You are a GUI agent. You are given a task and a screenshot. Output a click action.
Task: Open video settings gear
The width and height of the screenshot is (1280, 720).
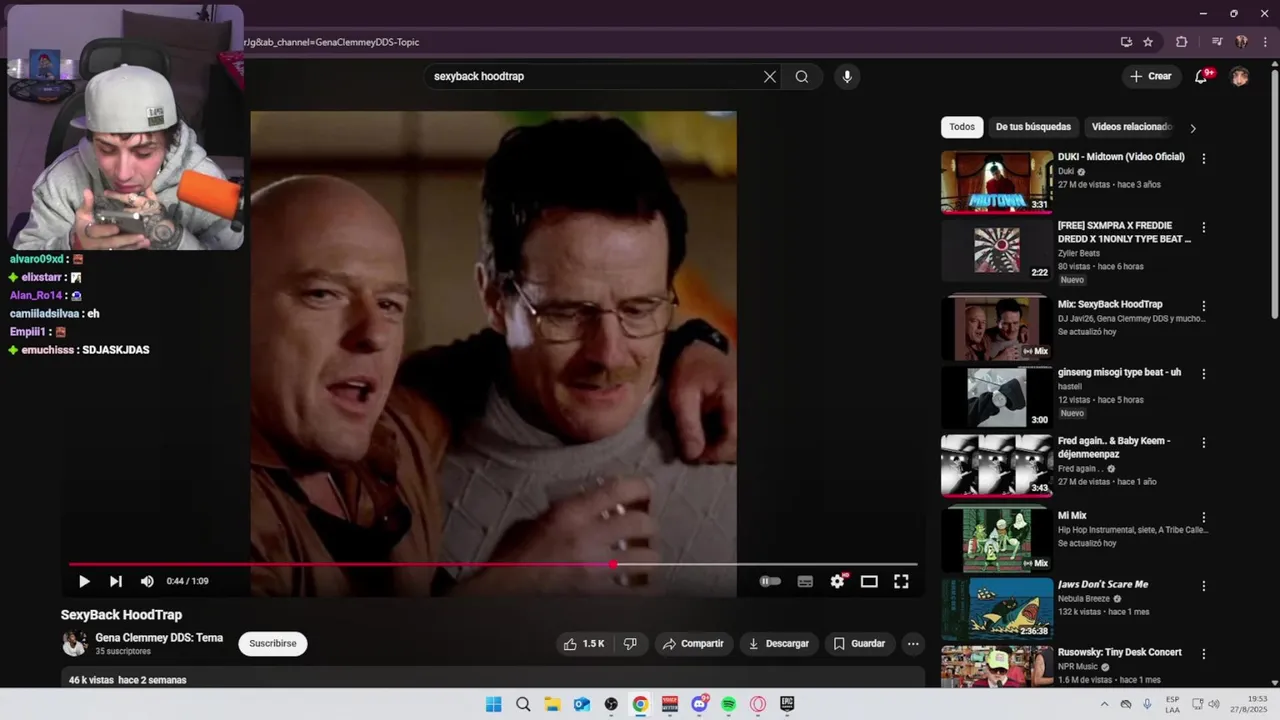(838, 581)
